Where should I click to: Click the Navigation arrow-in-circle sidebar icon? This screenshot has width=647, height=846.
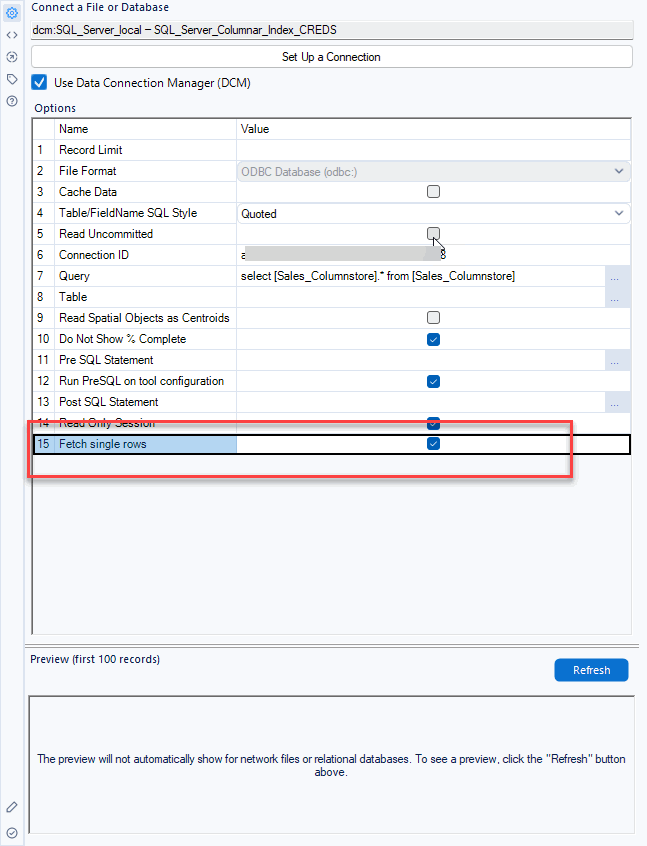coord(12,57)
